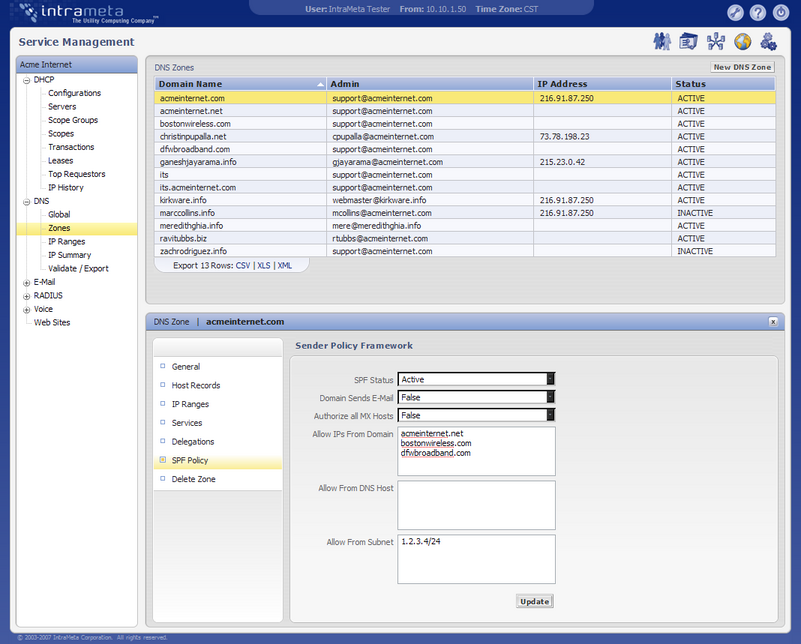The height and width of the screenshot is (644, 801).
Task: Sort by the Status column header
Action: tap(723, 84)
